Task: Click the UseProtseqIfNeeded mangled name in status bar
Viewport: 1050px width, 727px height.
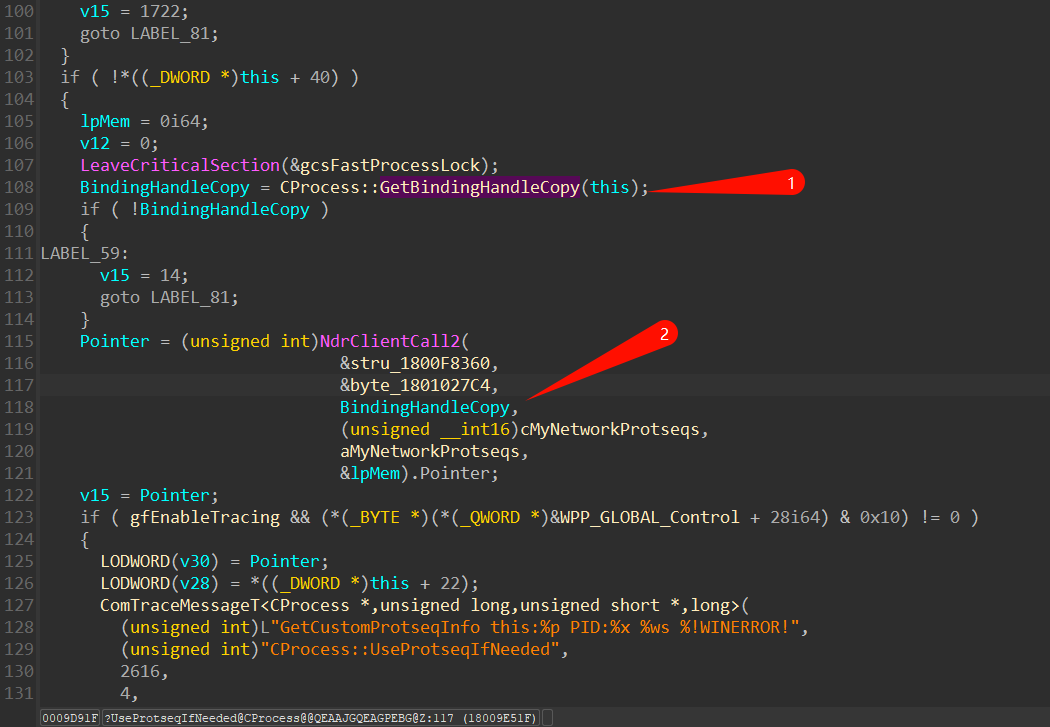Action: pos(320,717)
